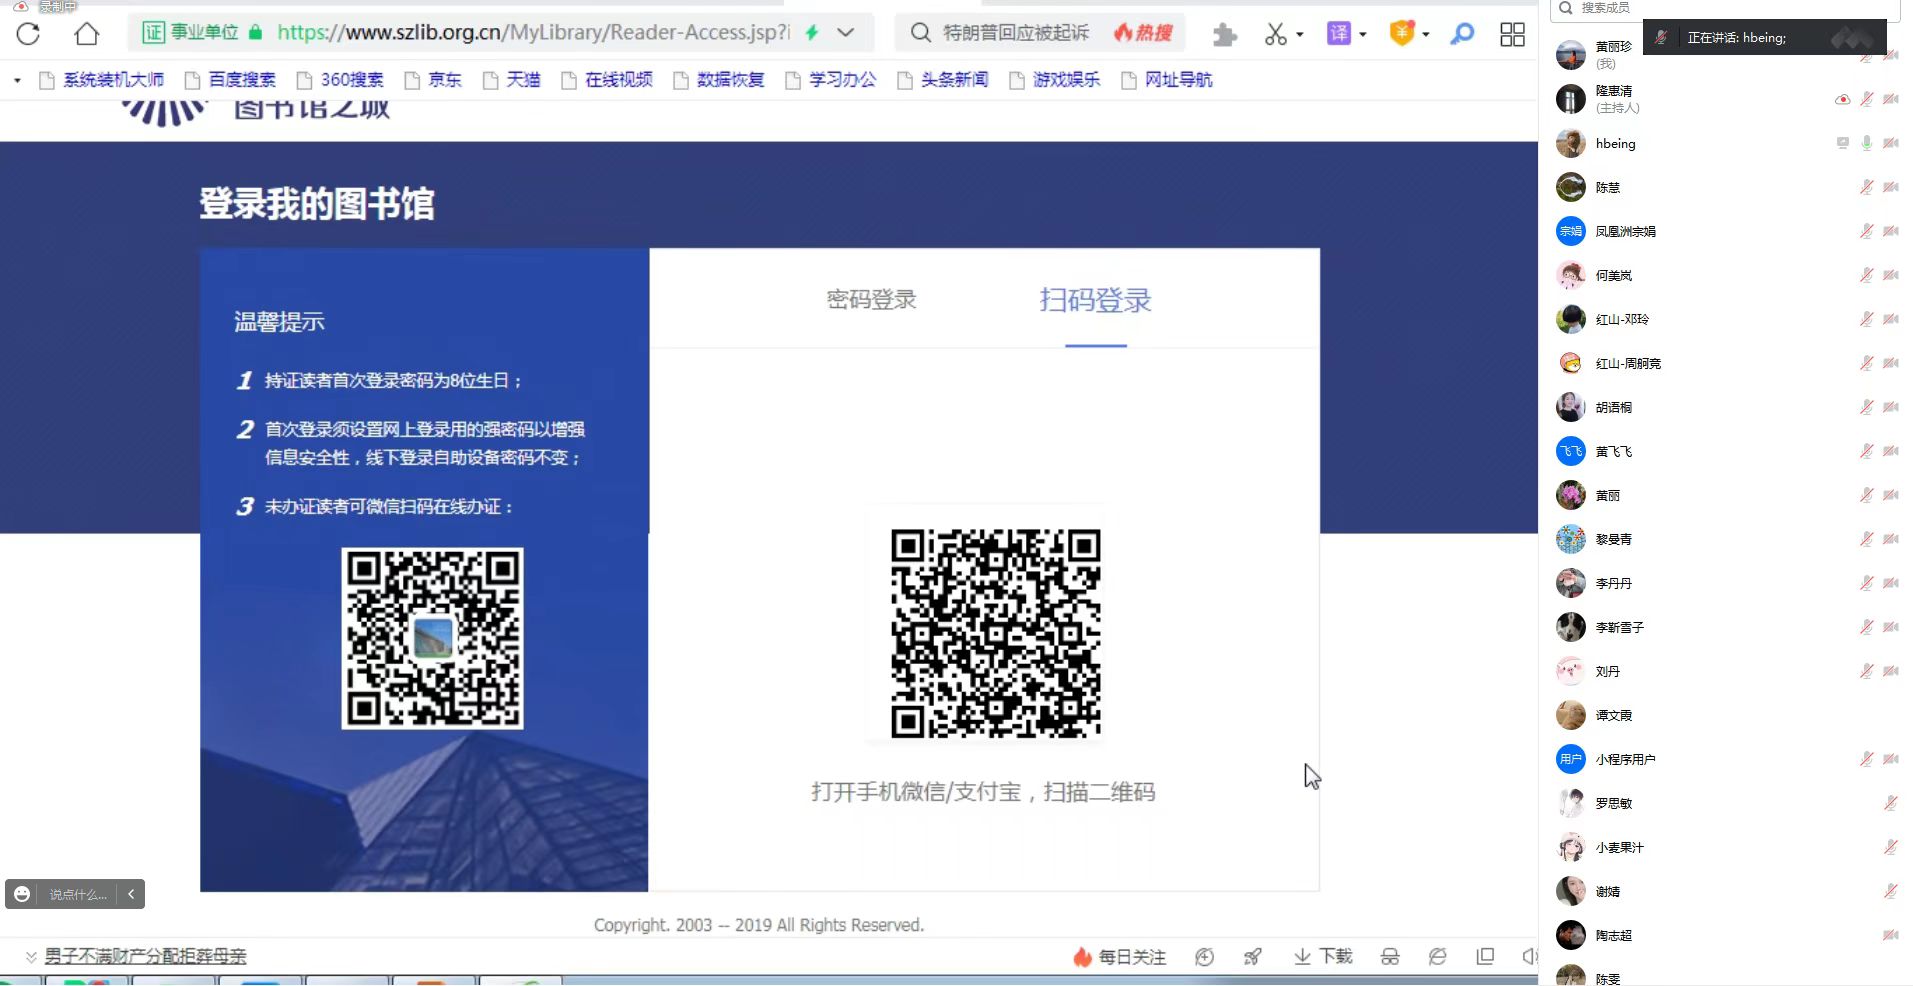
Task: Open 每日关注 in the status bar
Action: (1119, 957)
